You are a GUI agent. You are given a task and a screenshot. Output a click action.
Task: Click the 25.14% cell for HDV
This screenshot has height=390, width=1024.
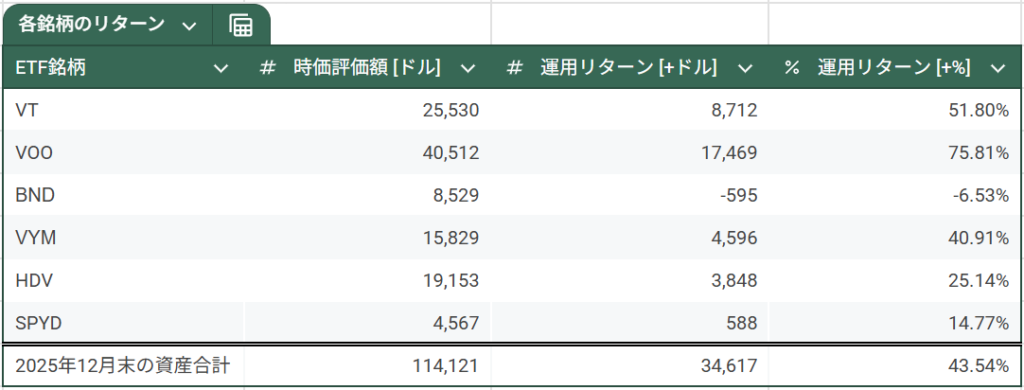point(895,280)
